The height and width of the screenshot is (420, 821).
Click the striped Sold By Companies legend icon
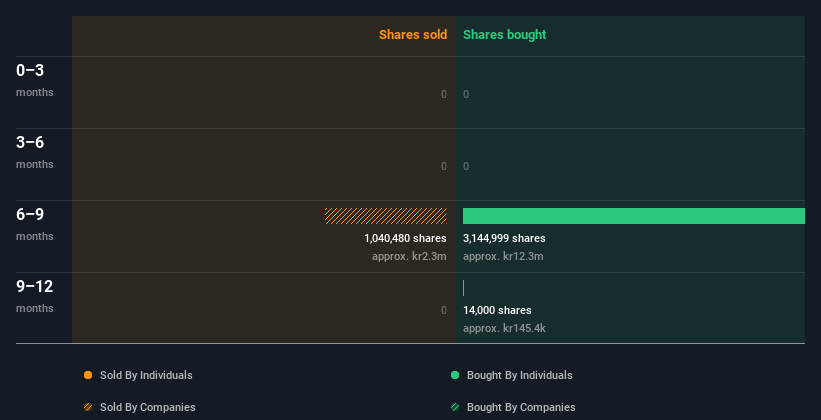click(88, 407)
